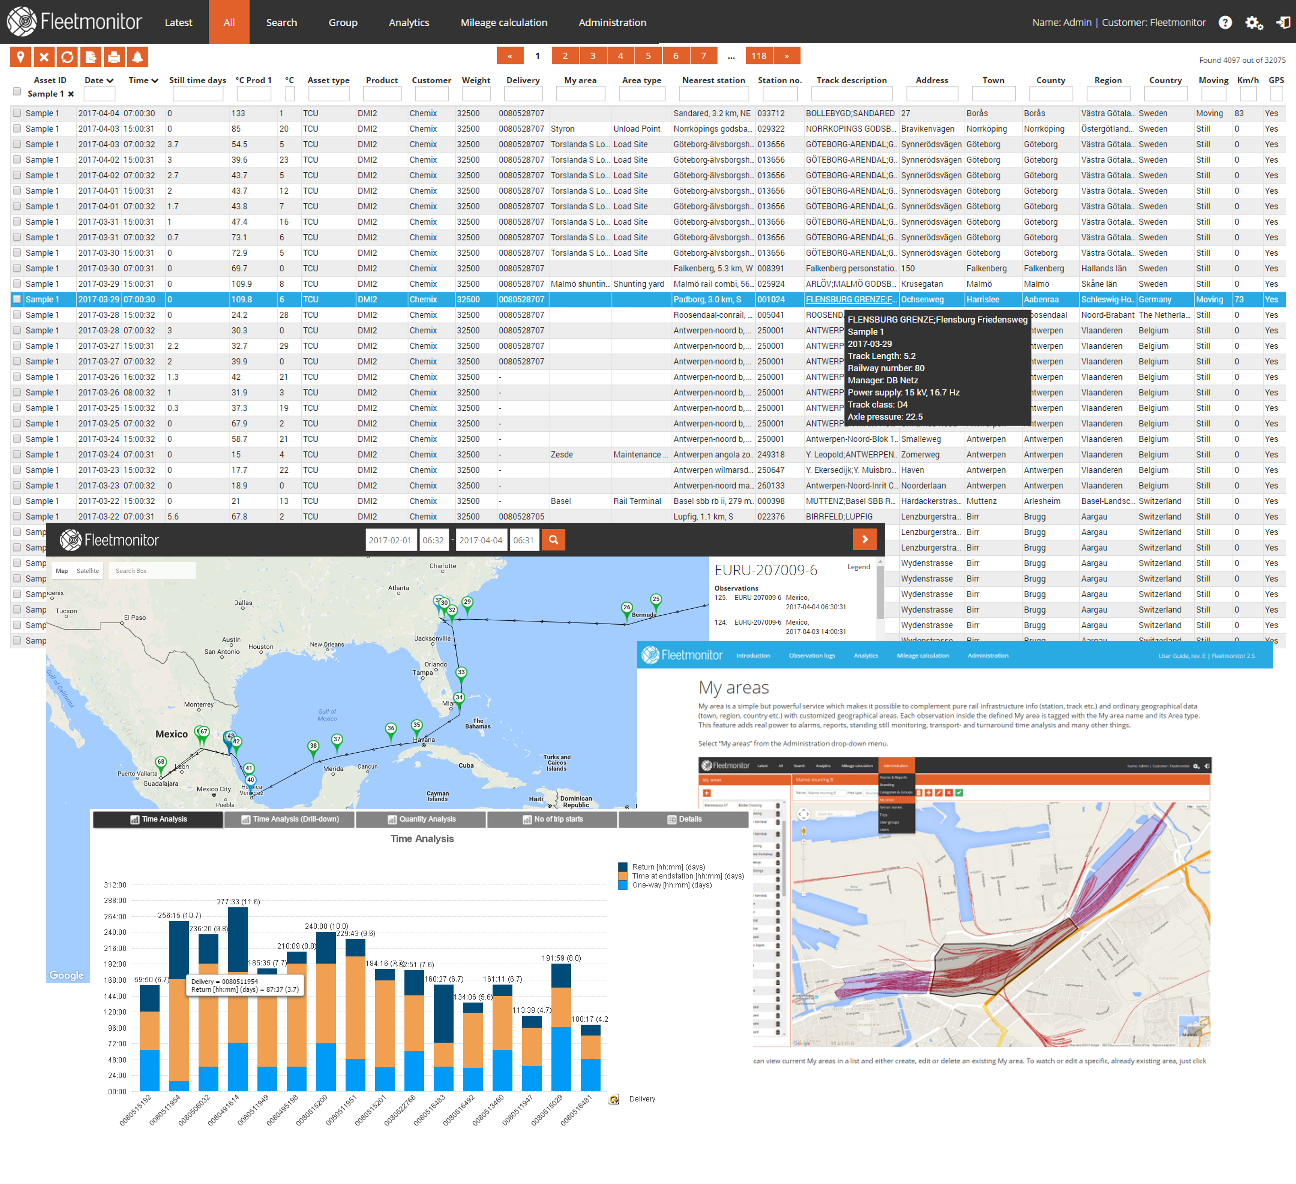Click the Country filter field
This screenshot has height=1184, width=1296.
point(1165,94)
